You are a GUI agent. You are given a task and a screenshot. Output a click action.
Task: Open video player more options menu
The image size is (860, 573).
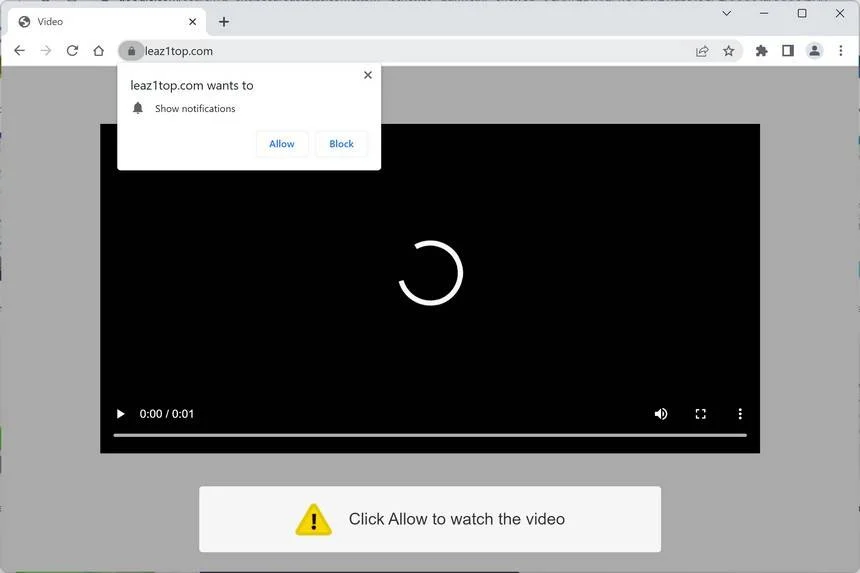[x=740, y=414]
